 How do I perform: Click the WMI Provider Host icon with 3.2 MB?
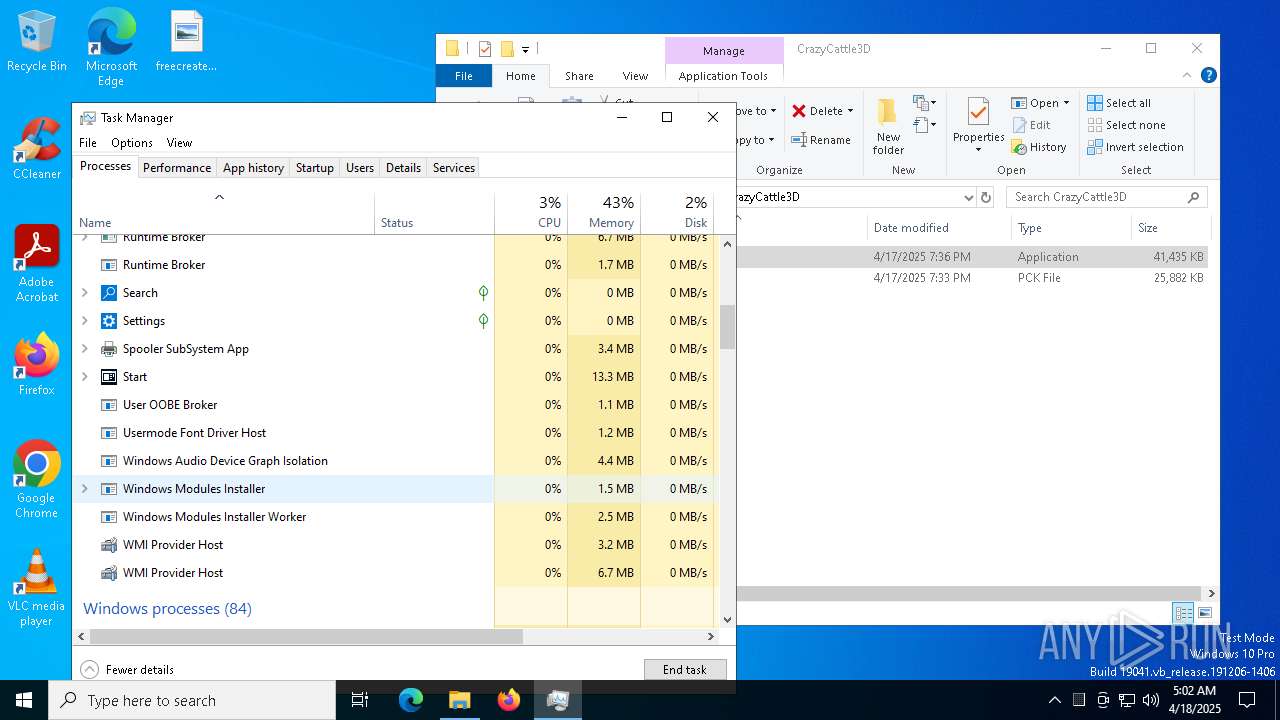click(109, 545)
